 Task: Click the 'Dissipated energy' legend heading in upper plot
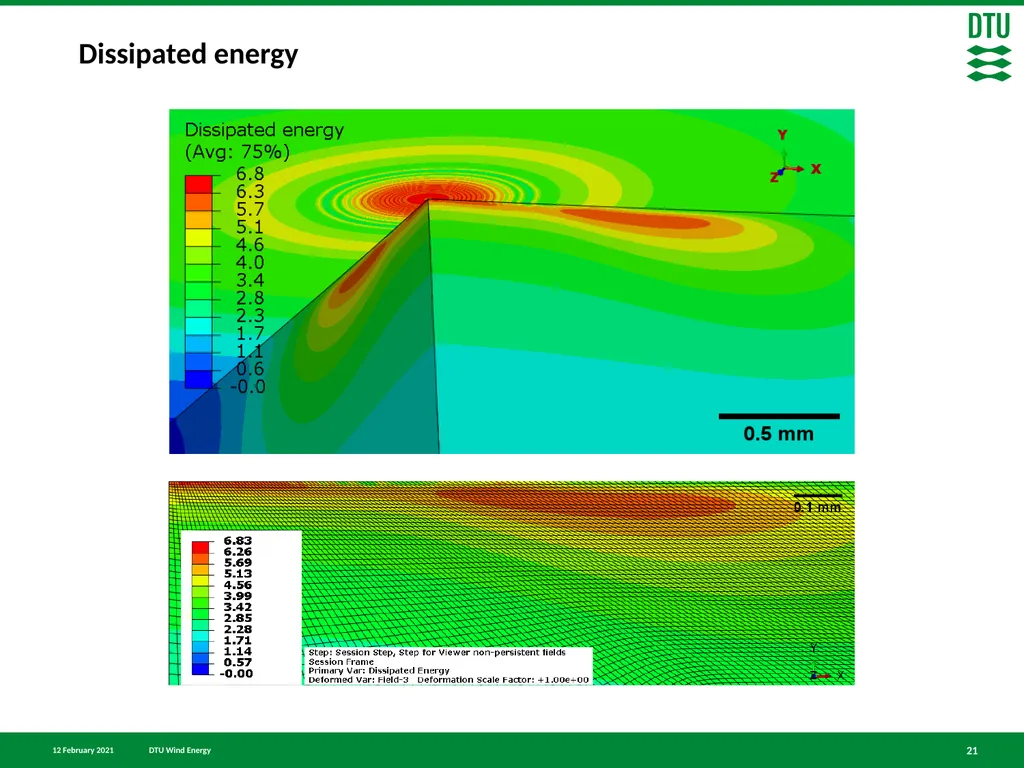click(264, 130)
